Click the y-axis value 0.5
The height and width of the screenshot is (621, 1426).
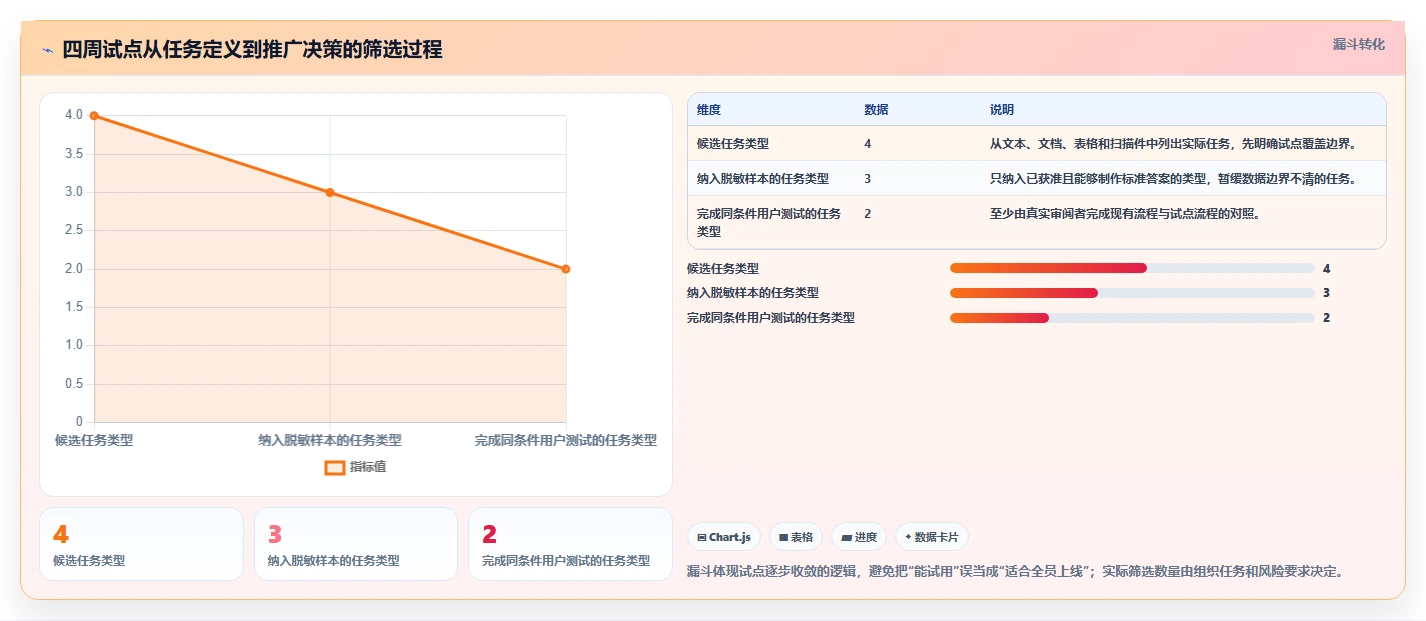coord(74,384)
